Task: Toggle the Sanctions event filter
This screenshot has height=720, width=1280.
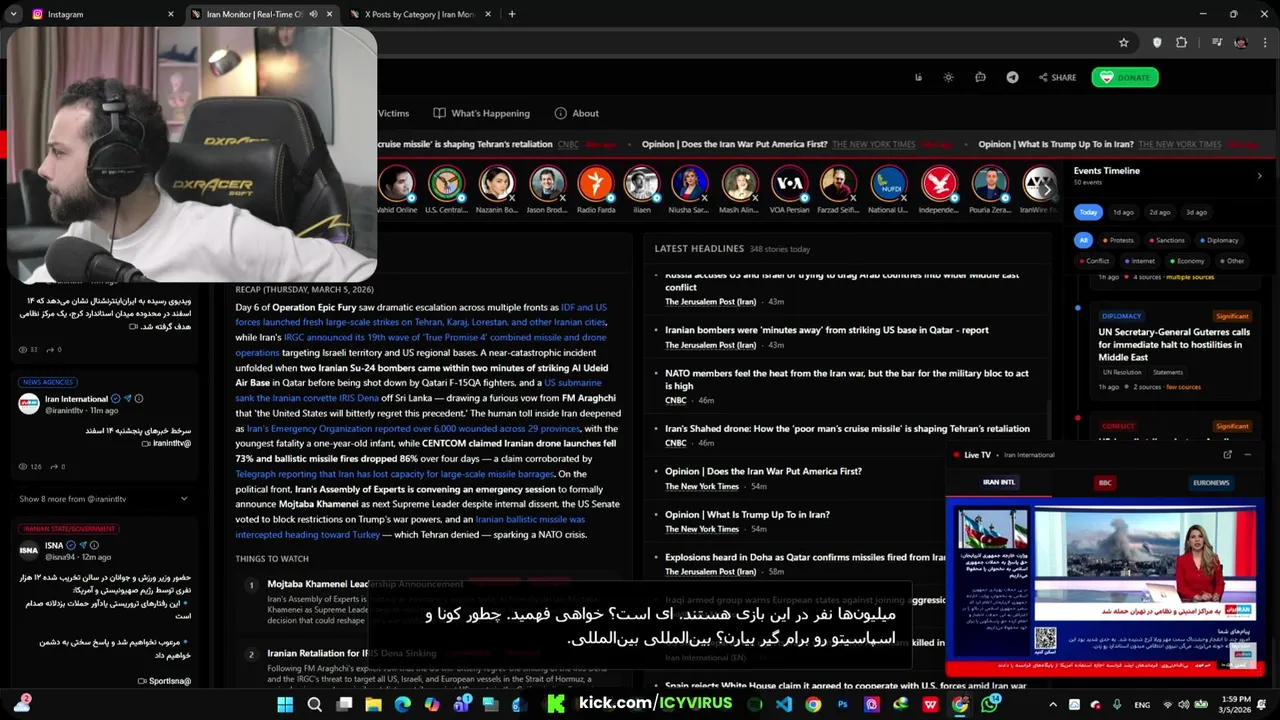Action: click(x=1166, y=240)
